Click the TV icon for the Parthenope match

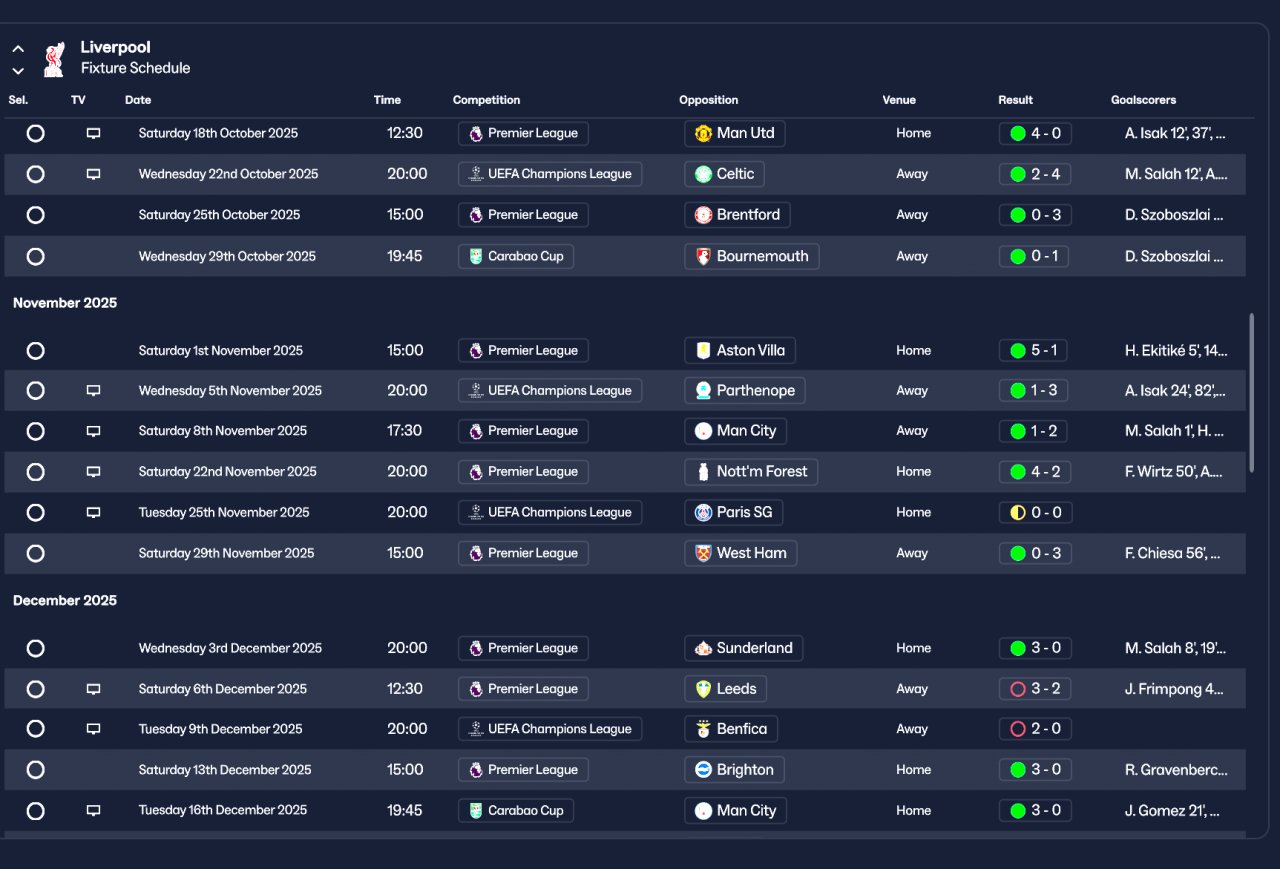point(93,391)
